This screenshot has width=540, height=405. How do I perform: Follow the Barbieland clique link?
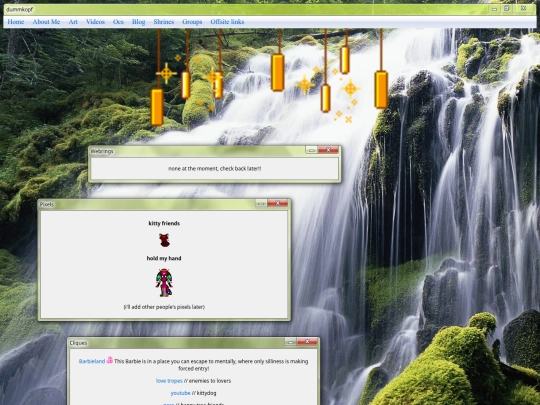(x=92, y=361)
